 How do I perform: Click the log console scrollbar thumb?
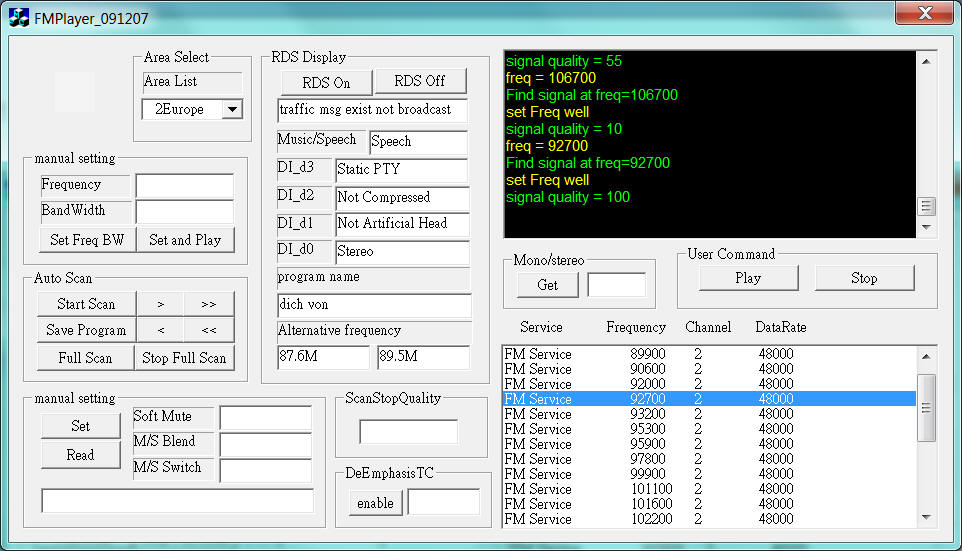click(926, 206)
